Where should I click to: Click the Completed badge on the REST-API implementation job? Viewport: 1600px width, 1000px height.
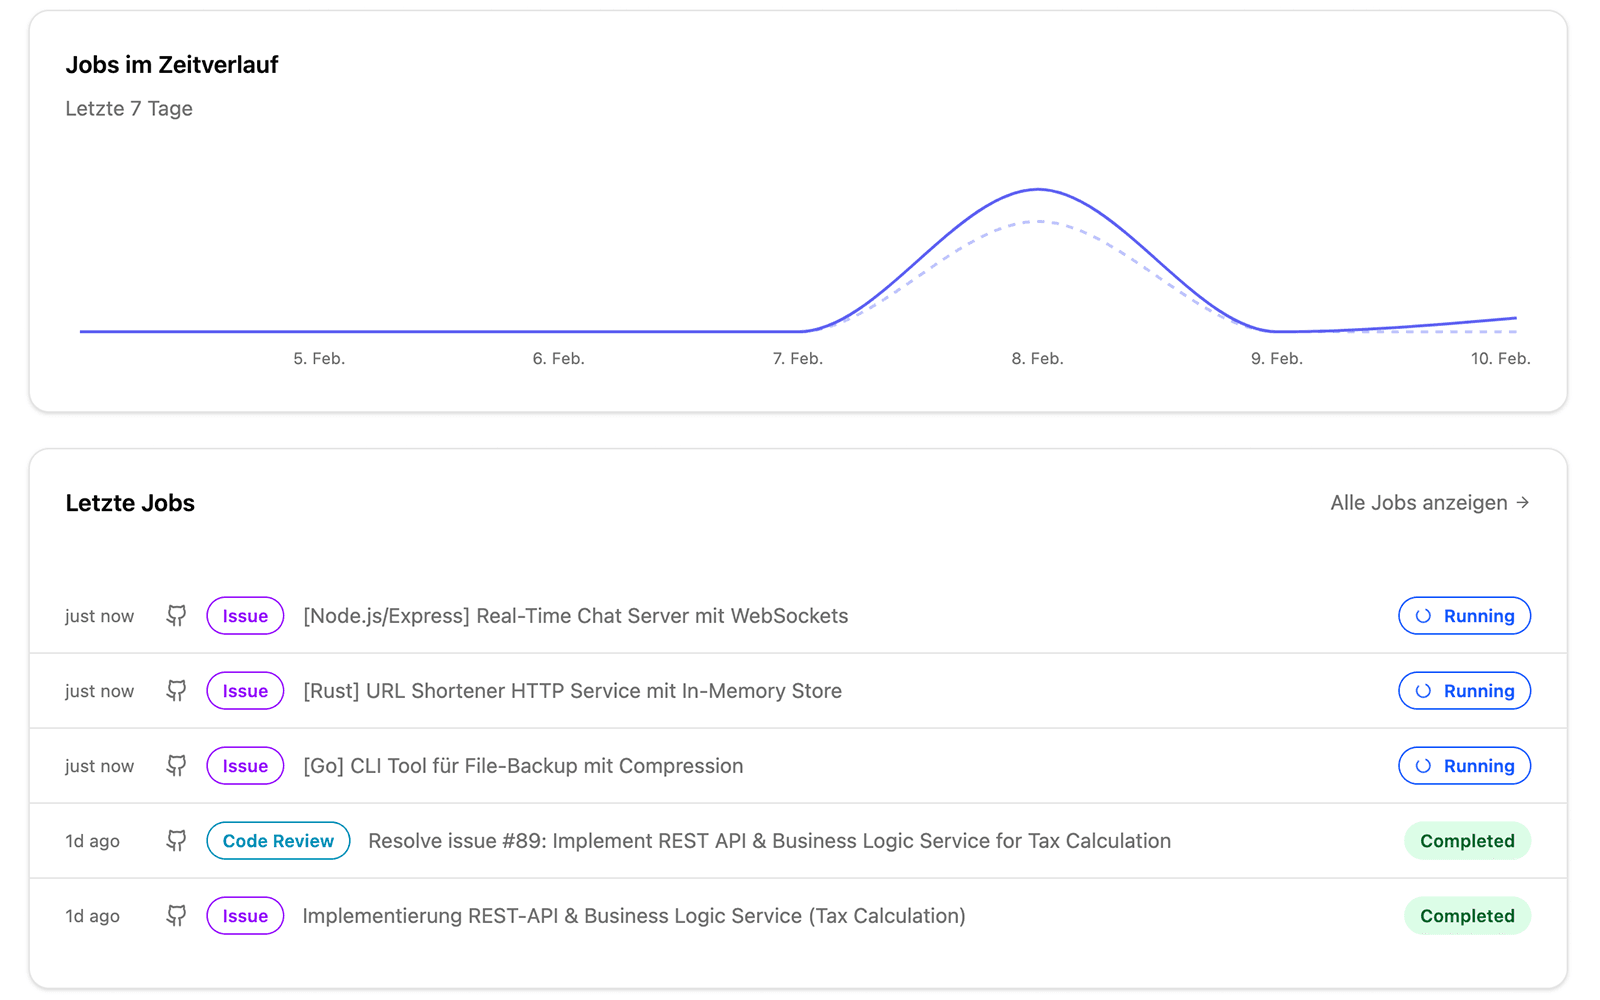[1467, 915]
